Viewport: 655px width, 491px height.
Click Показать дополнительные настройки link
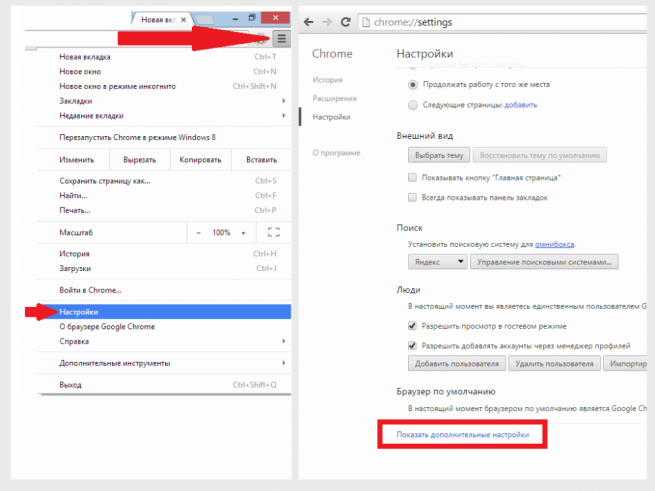click(463, 435)
